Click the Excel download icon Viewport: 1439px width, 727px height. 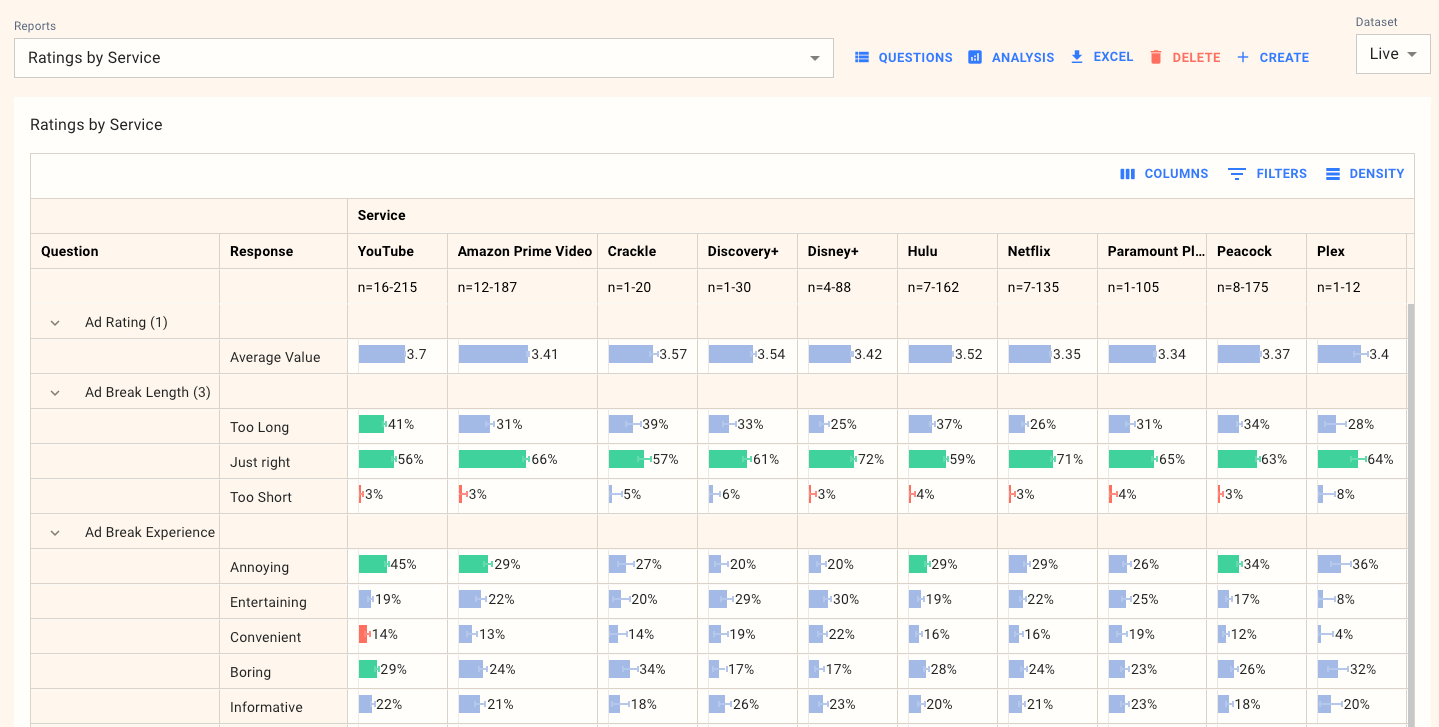(1075, 57)
